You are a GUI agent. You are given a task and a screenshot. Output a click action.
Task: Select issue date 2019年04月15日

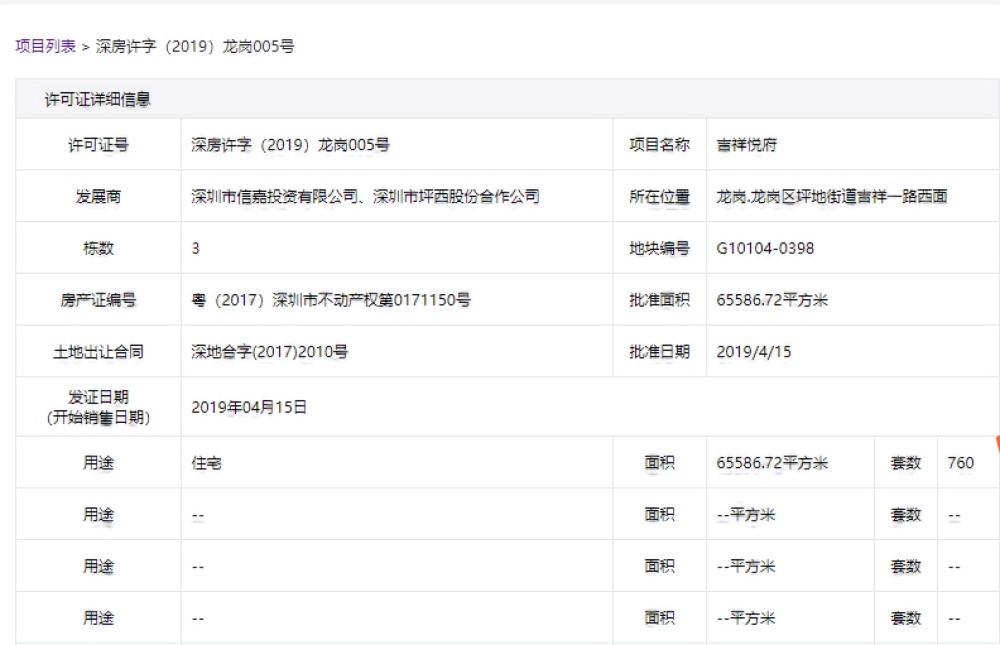click(249, 407)
